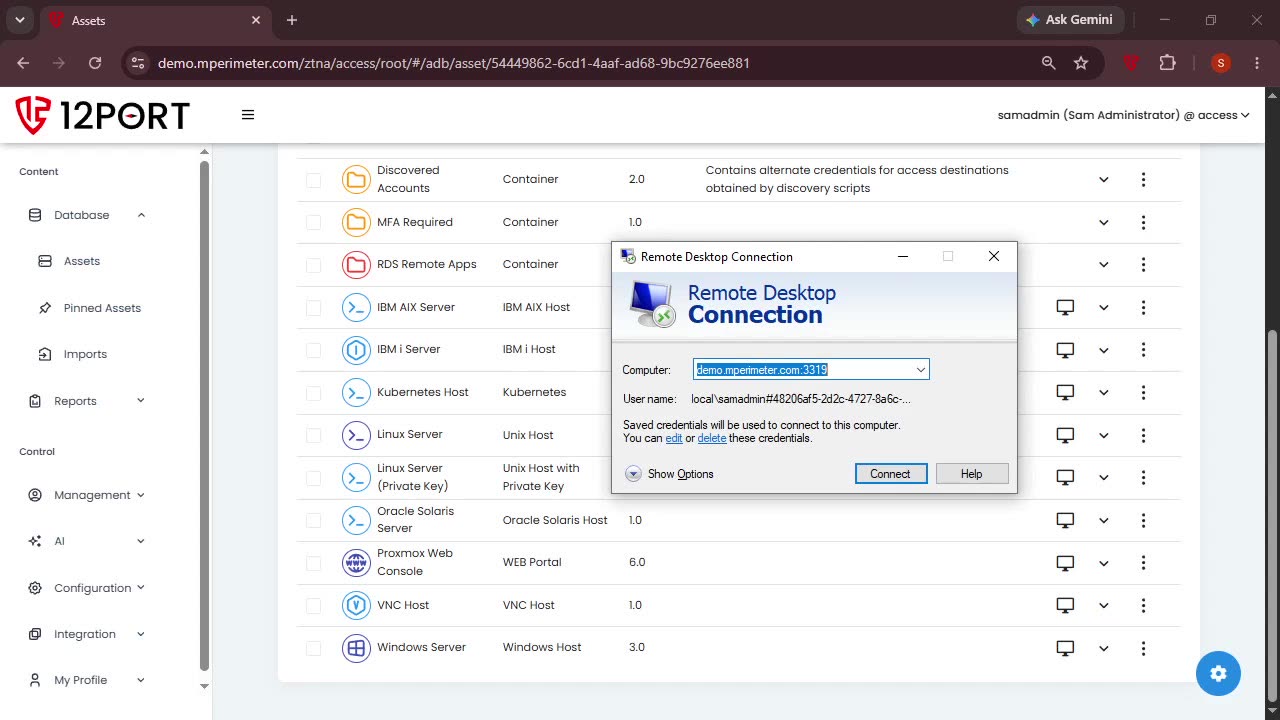The width and height of the screenshot is (1280, 720).
Task: Expand the VNC Host row chevron
Action: point(1104,605)
